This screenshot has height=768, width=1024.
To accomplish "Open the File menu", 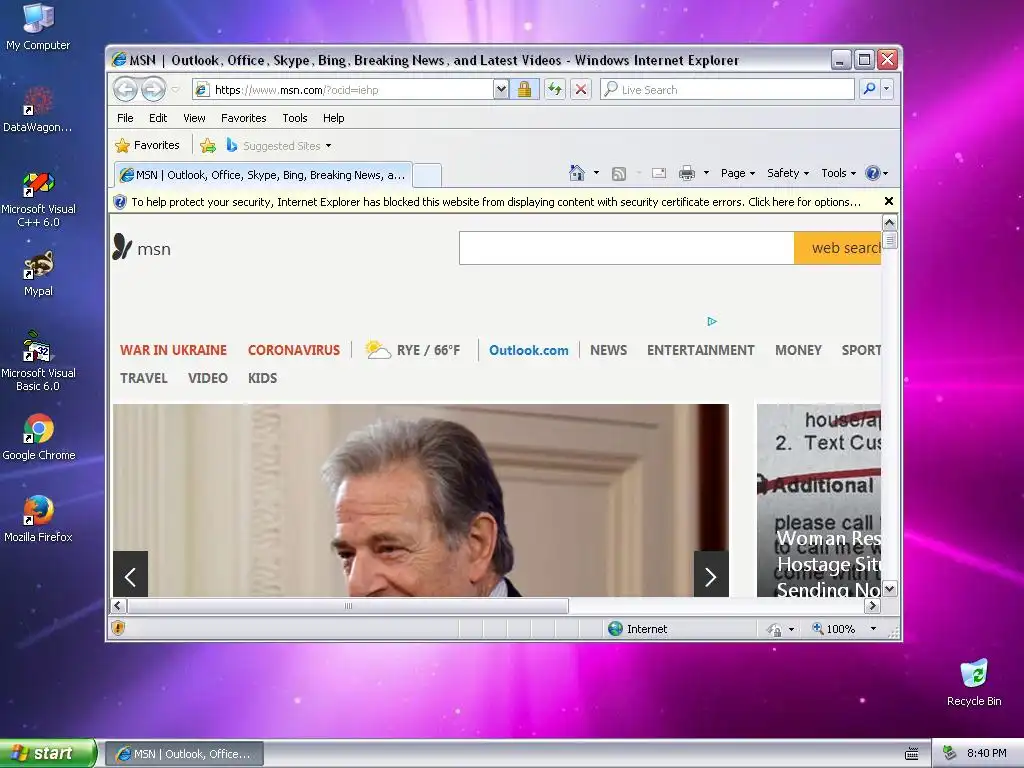I will click(x=125, y=118).
